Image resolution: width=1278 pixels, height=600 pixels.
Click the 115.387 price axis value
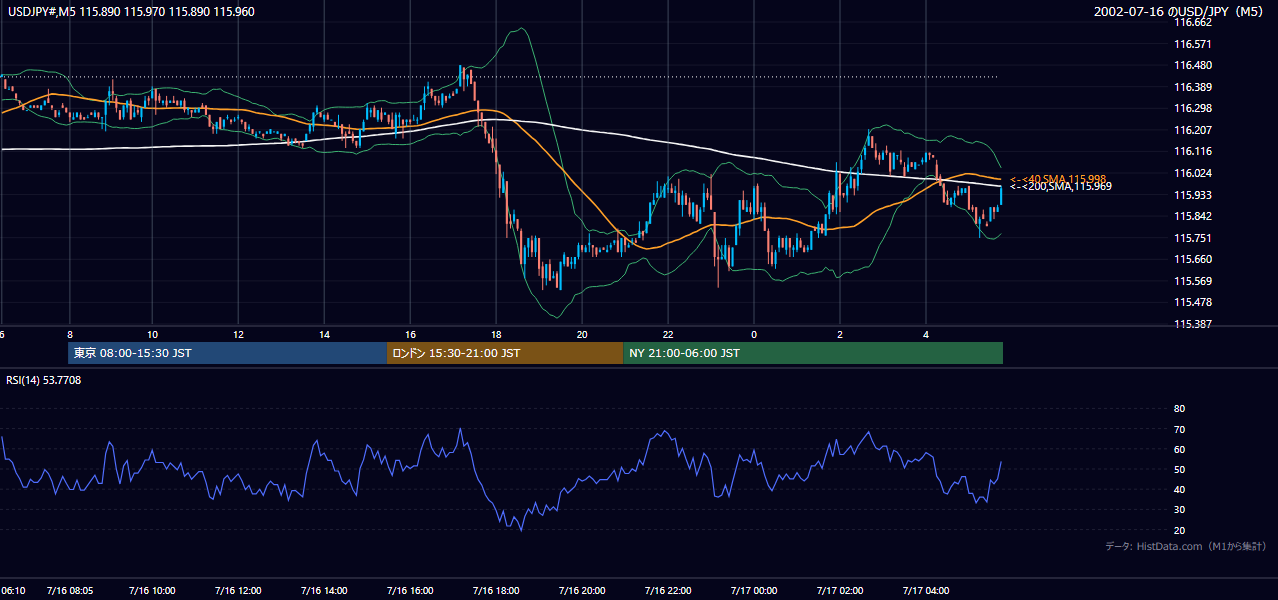[1193, 324]
